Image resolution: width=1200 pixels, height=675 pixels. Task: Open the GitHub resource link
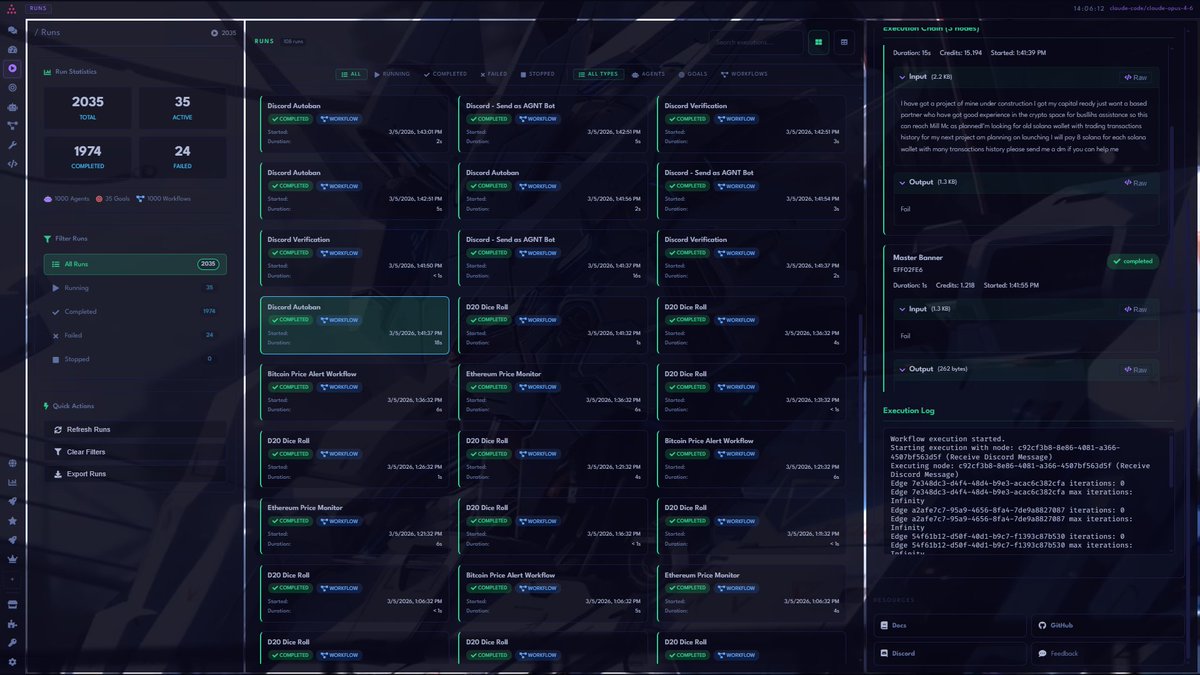[1109, 626]
